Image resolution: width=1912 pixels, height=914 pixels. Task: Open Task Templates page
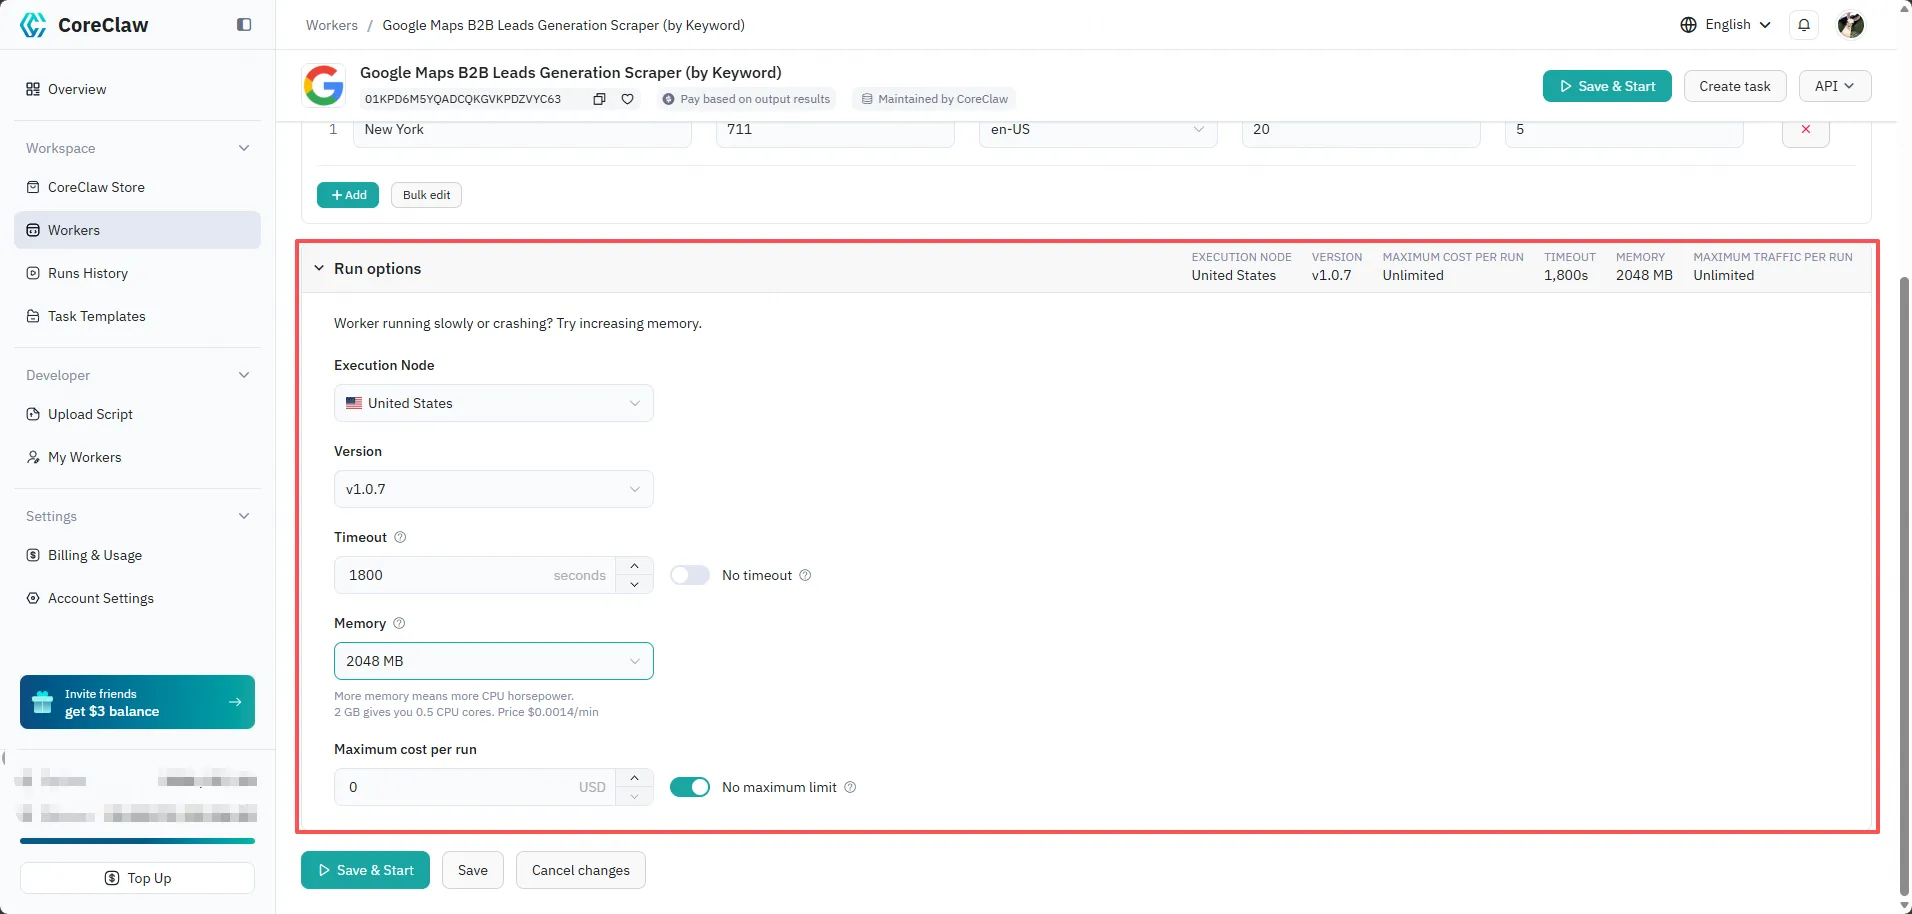pyautogui.click(x=137, y=316)
